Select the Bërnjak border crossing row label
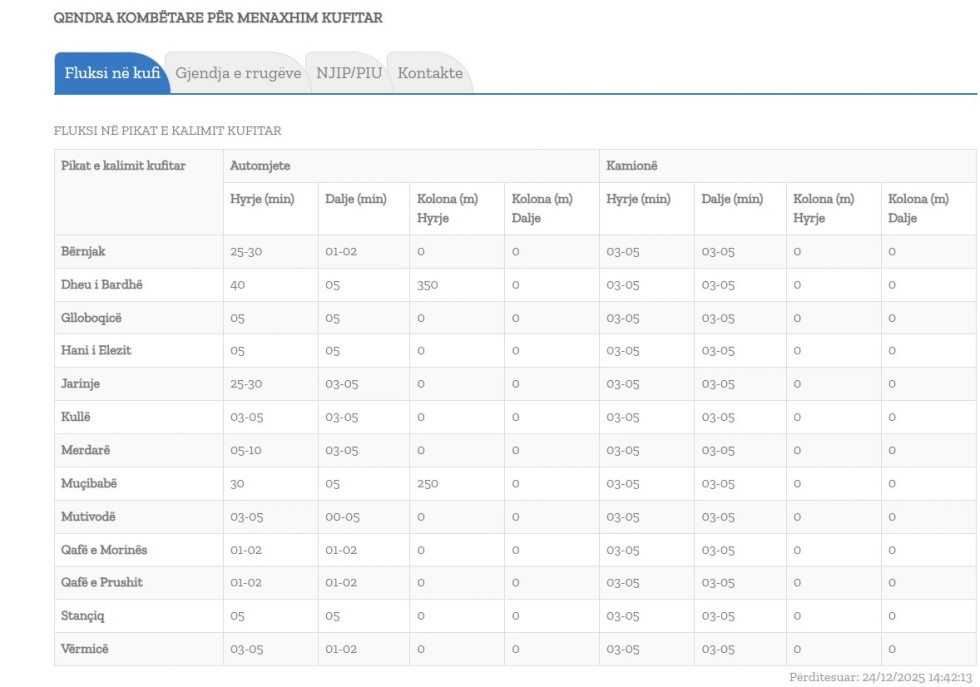The height and width of the screenshot is (687, 980). click(x=83, y=251)
